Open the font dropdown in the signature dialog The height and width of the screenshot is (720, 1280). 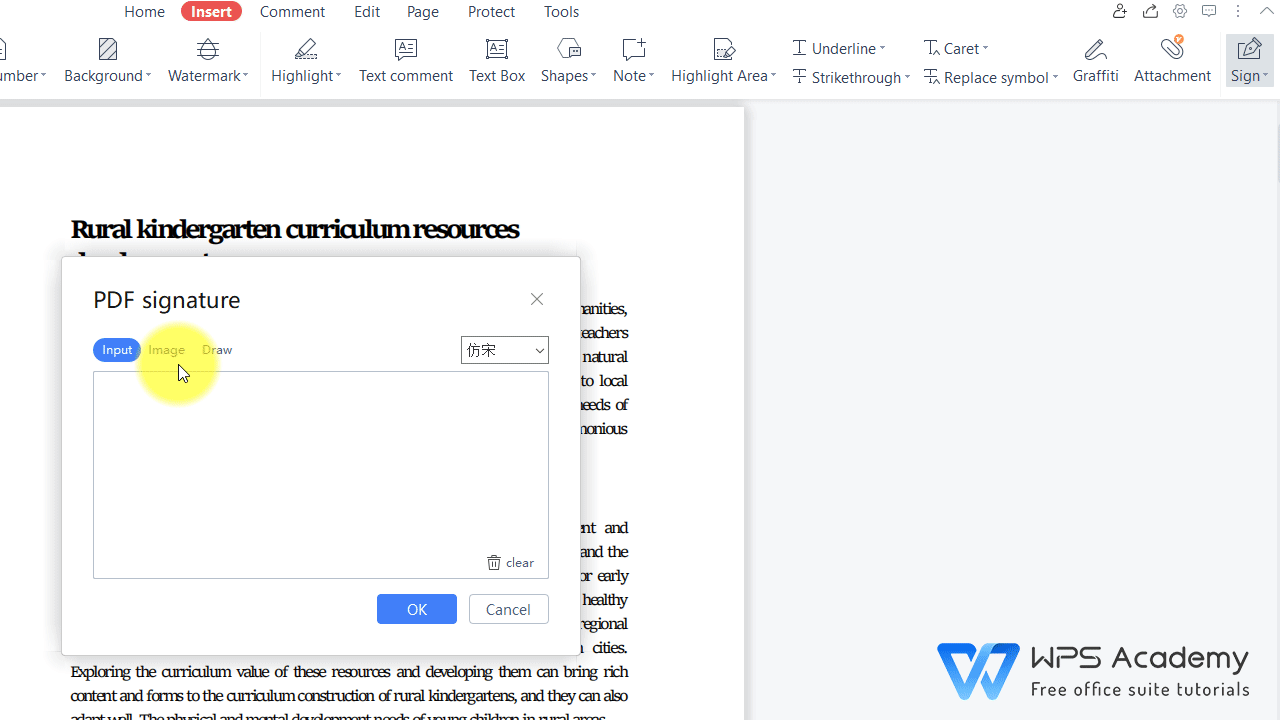[504, 349]
